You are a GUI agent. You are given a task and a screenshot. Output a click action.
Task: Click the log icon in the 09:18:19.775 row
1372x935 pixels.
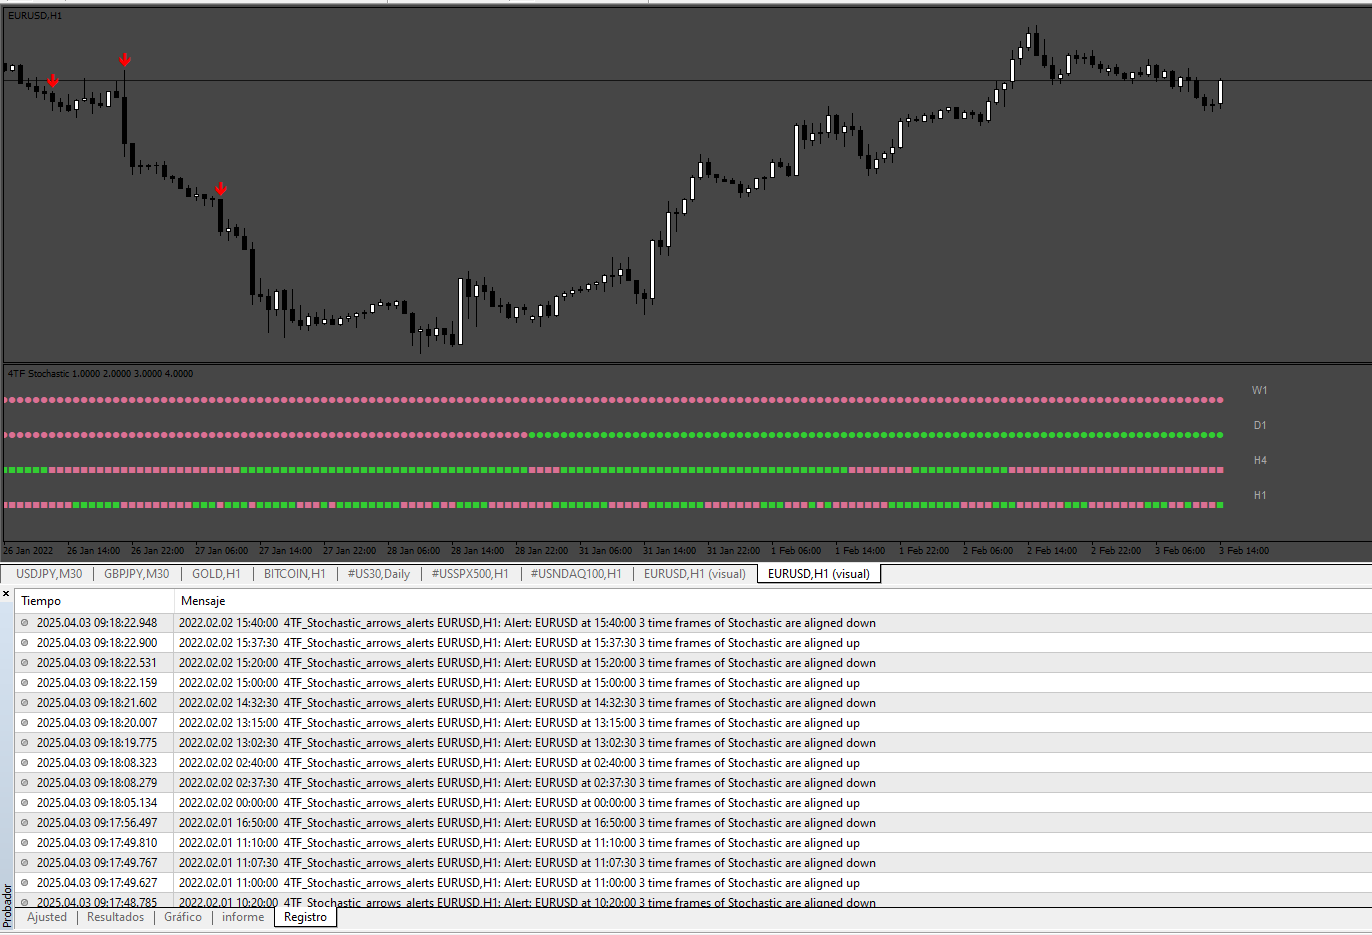pos(25,743)
